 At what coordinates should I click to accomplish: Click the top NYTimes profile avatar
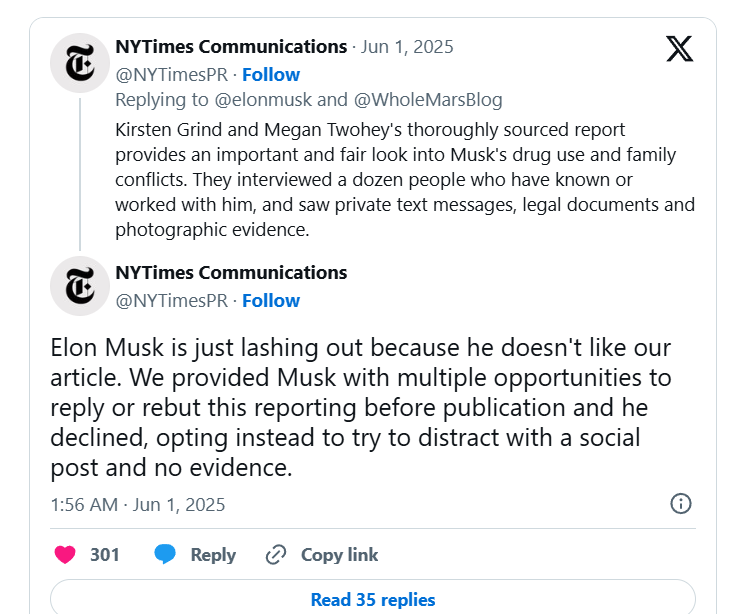point(79,62)
